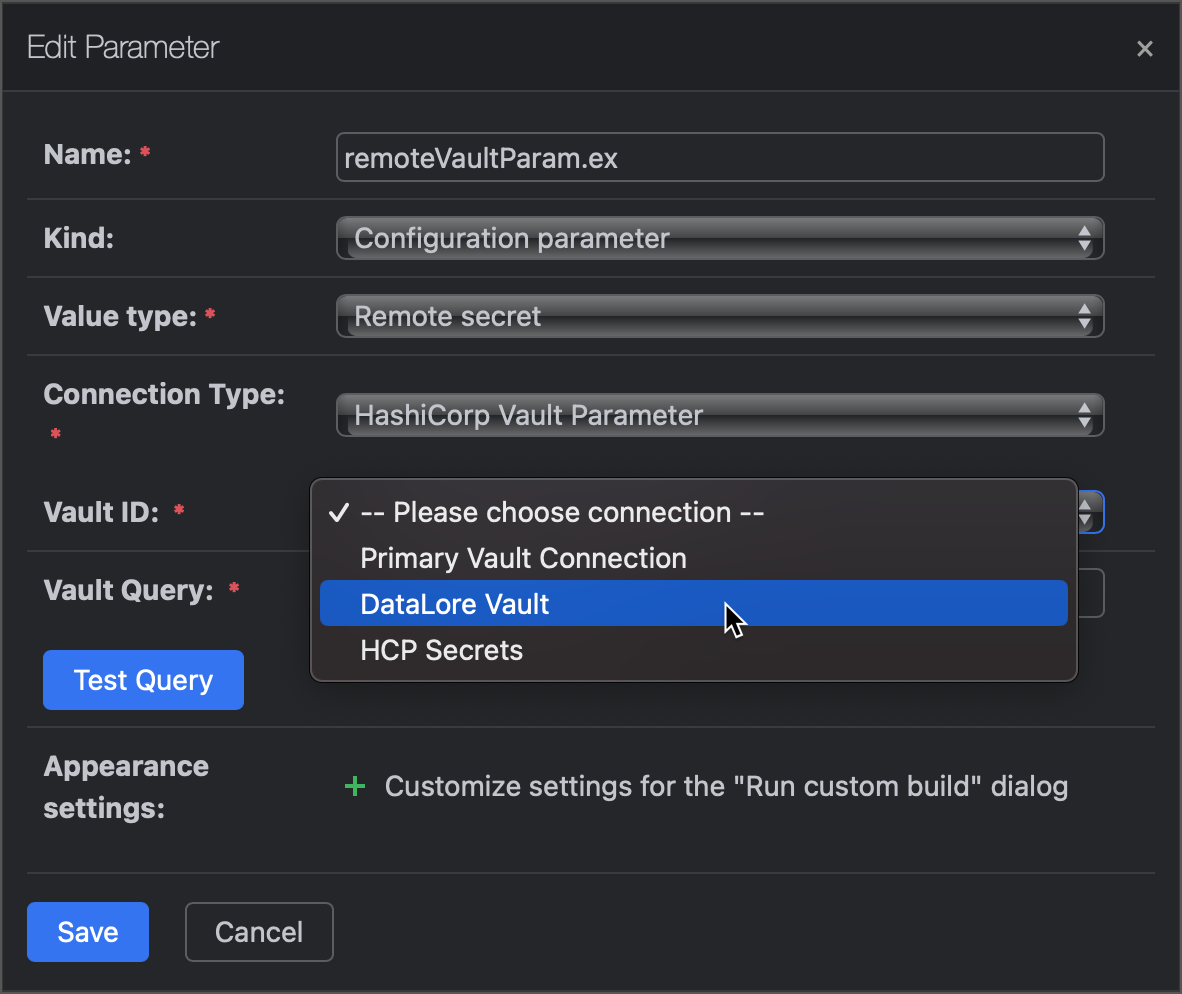Viewport: 1182px width, 994px height.
Task: Open the Value type combo box
Action: (x=700, y=316)
